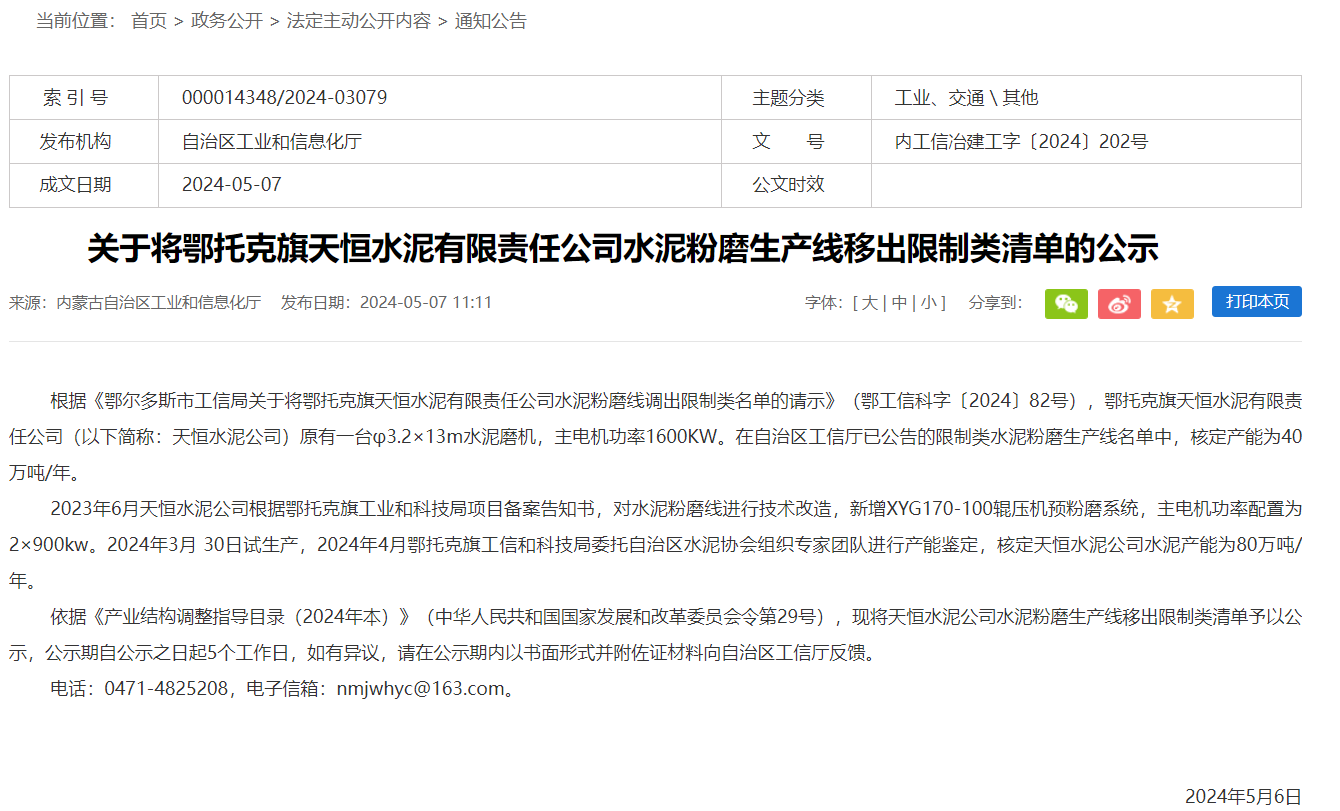Screen dimensions: 1340x811
Task: Share the notice to Weibo
Action: tap(1119, 304)
